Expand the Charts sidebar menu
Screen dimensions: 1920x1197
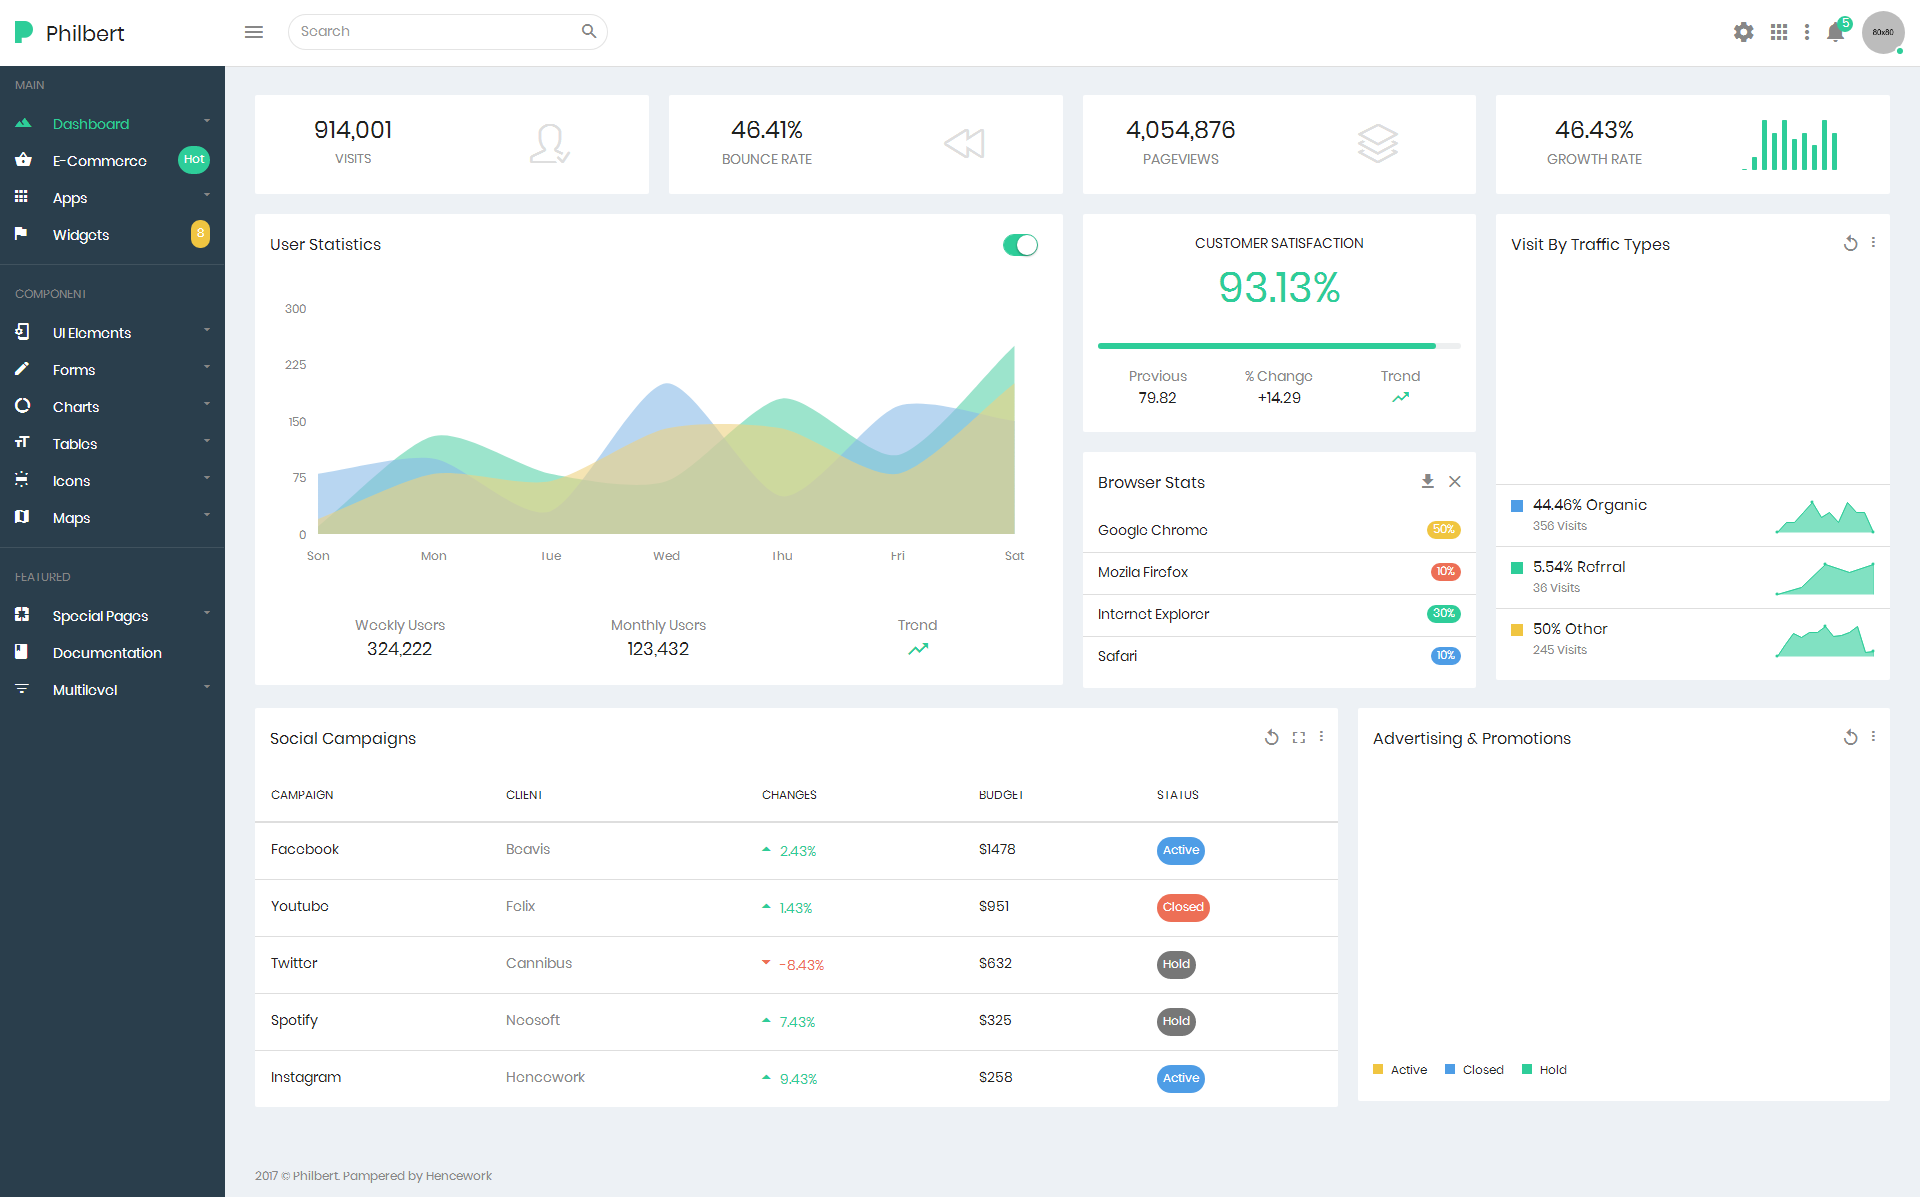[x=112, y=406]
